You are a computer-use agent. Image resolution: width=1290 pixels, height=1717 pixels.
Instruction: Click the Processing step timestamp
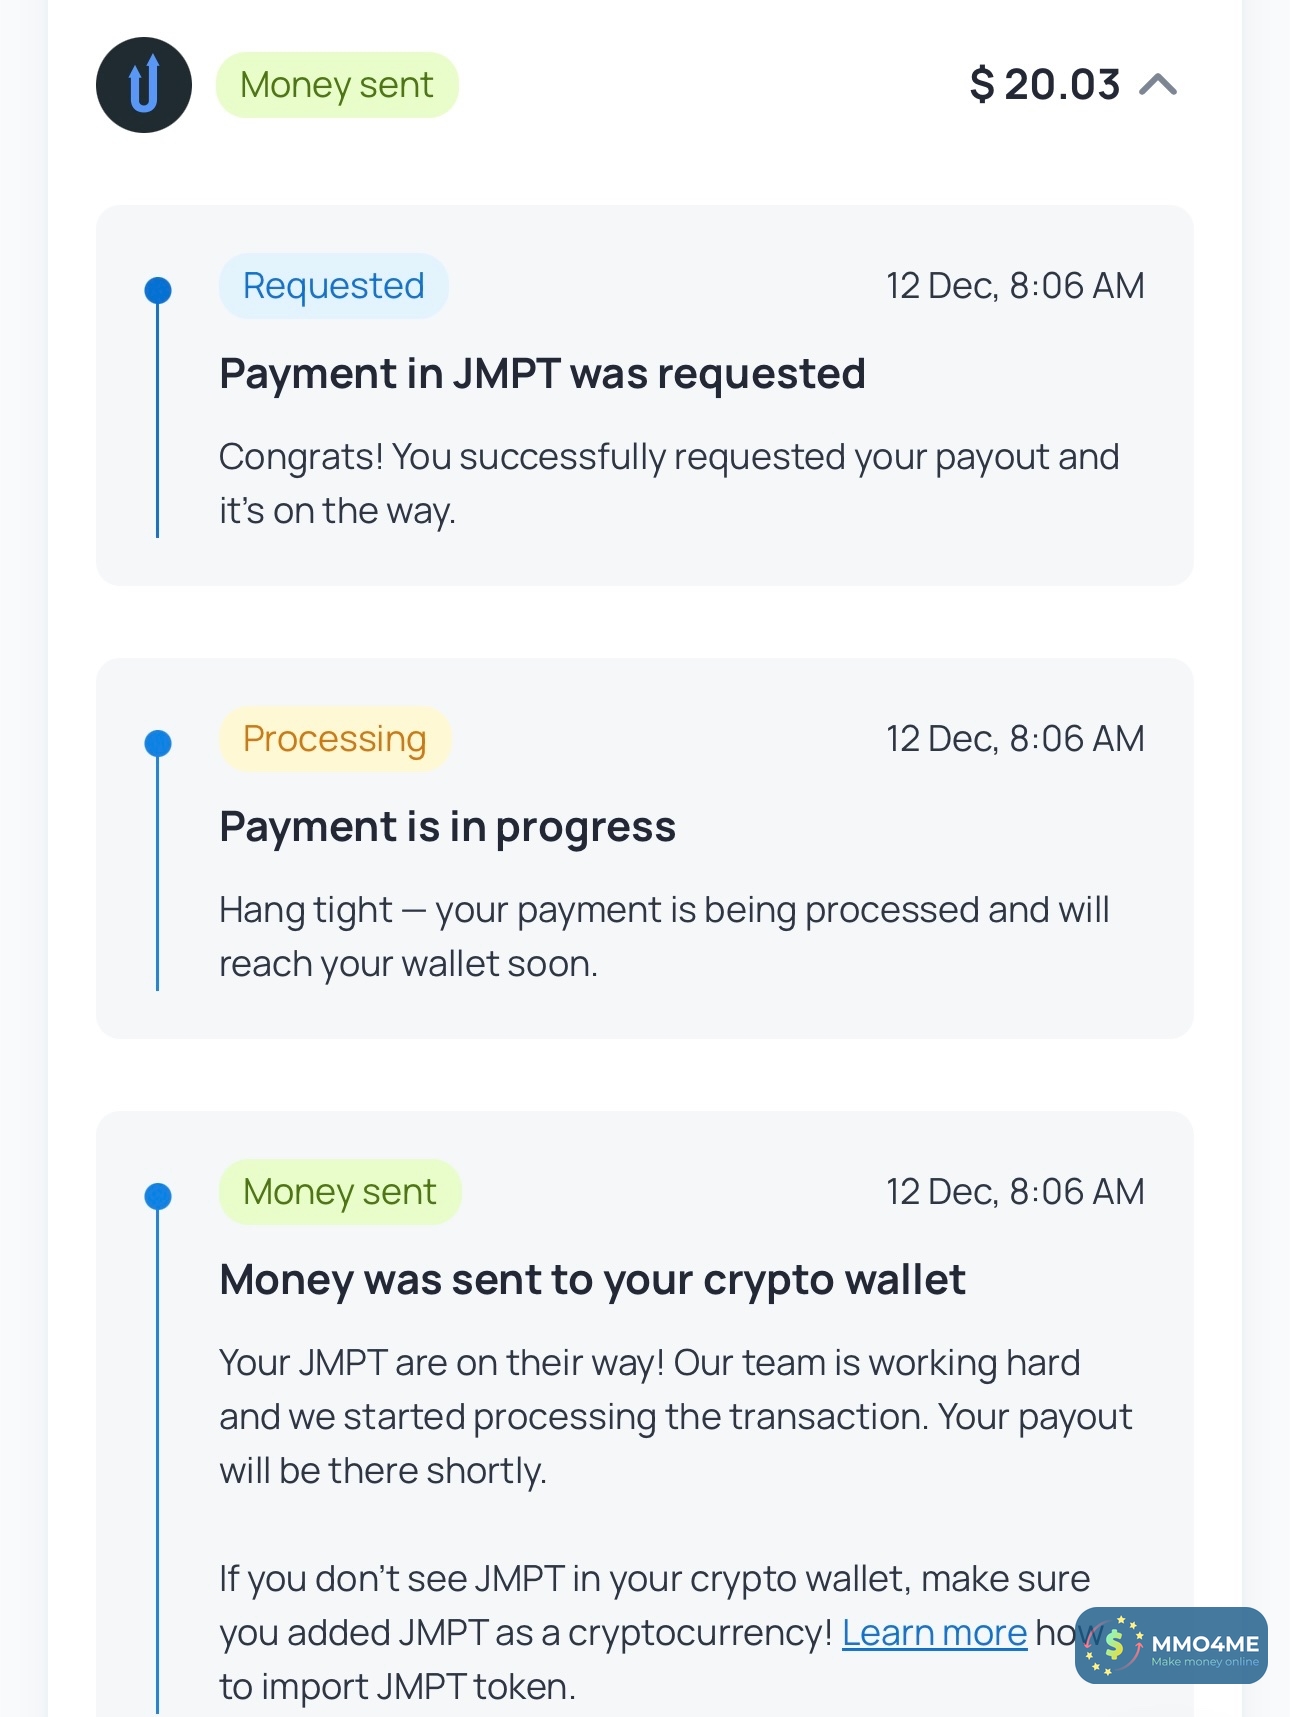tap(1015, 739)
